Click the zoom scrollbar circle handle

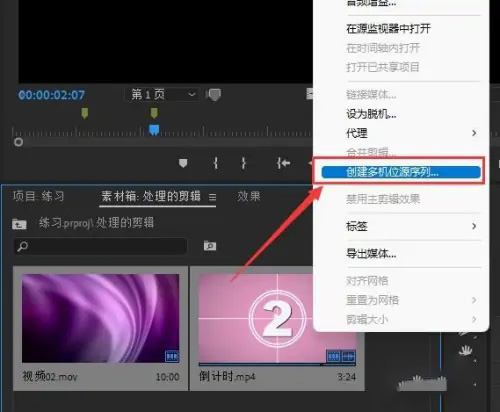tap(19, 142)
